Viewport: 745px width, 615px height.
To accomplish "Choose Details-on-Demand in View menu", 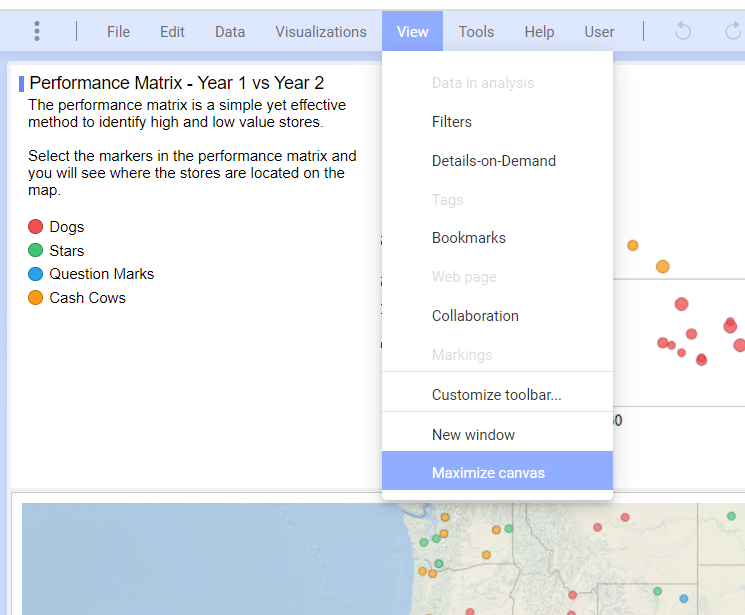I will pos(494,161).
